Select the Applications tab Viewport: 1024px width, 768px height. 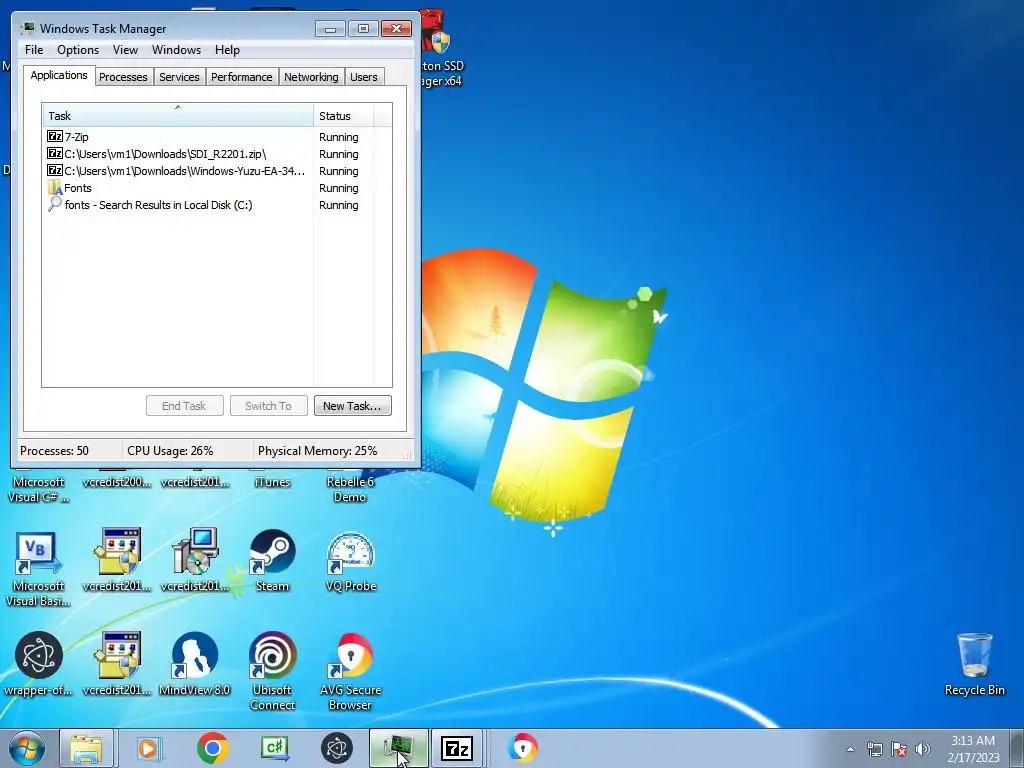point(59,75)
